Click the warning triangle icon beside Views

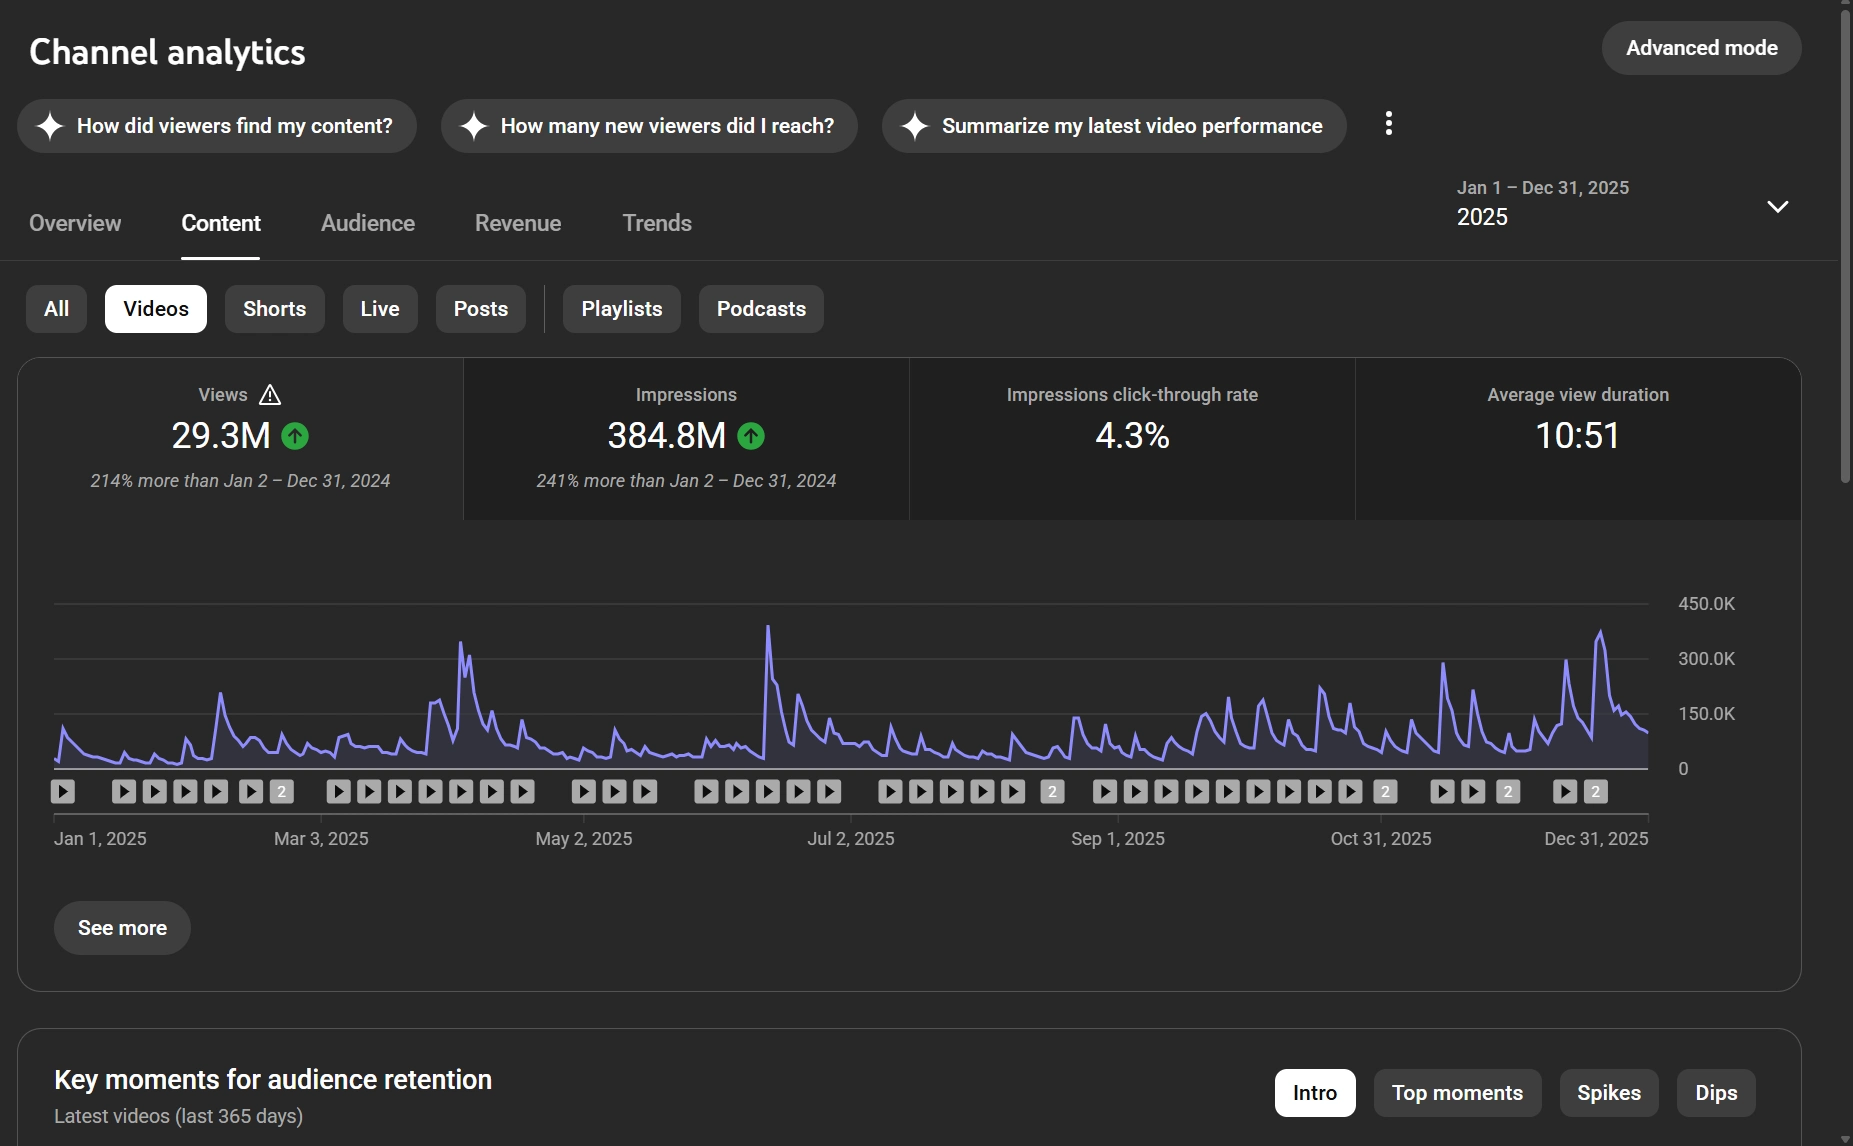[x=270, y=395]
